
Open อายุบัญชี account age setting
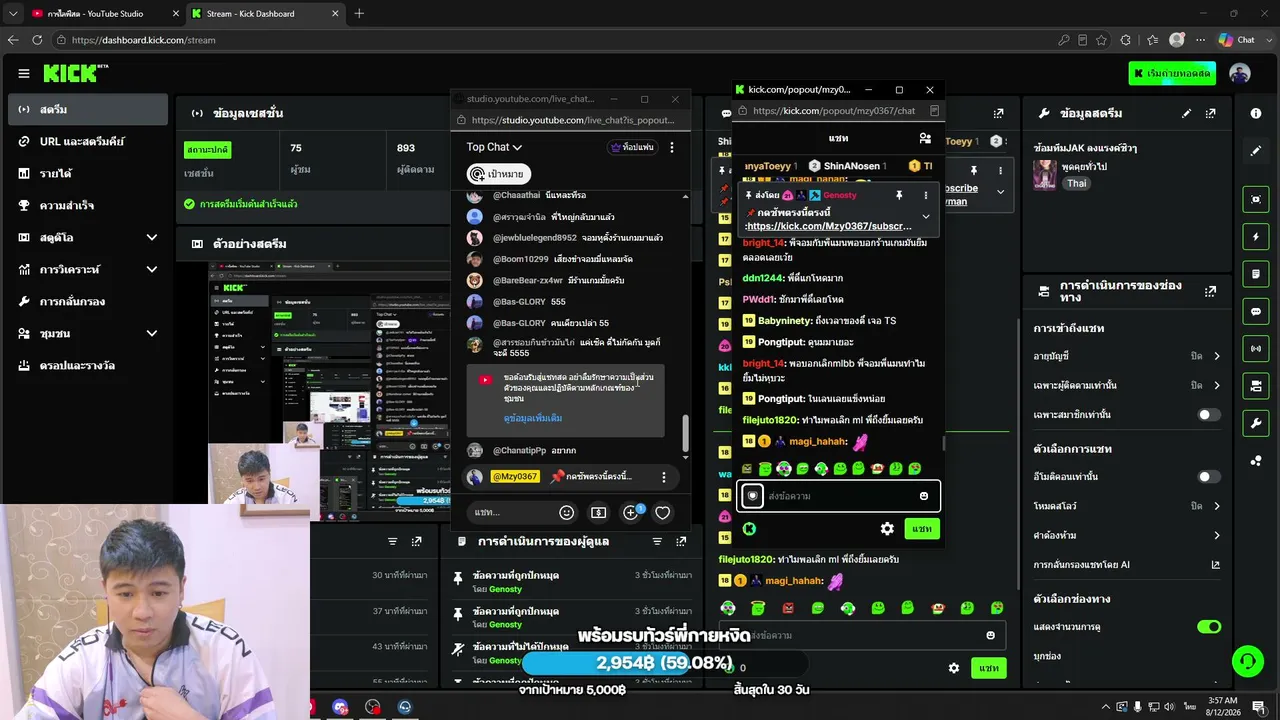1127,356
